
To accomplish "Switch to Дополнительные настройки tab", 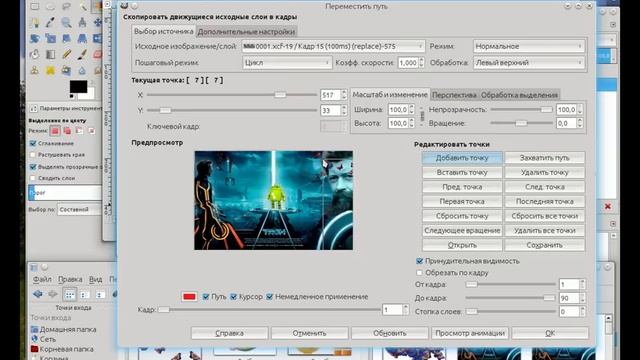I will [x=246, y=31].
